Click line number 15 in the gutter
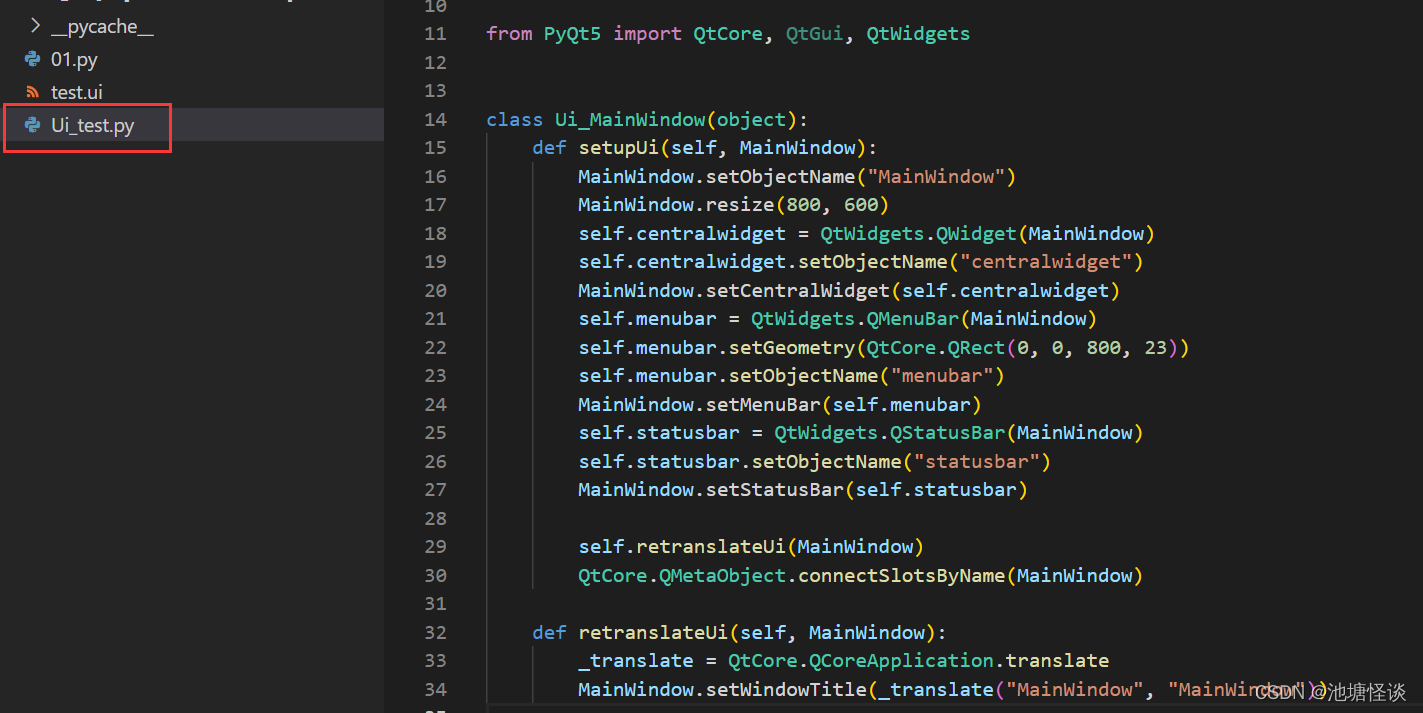 [435, 148]
